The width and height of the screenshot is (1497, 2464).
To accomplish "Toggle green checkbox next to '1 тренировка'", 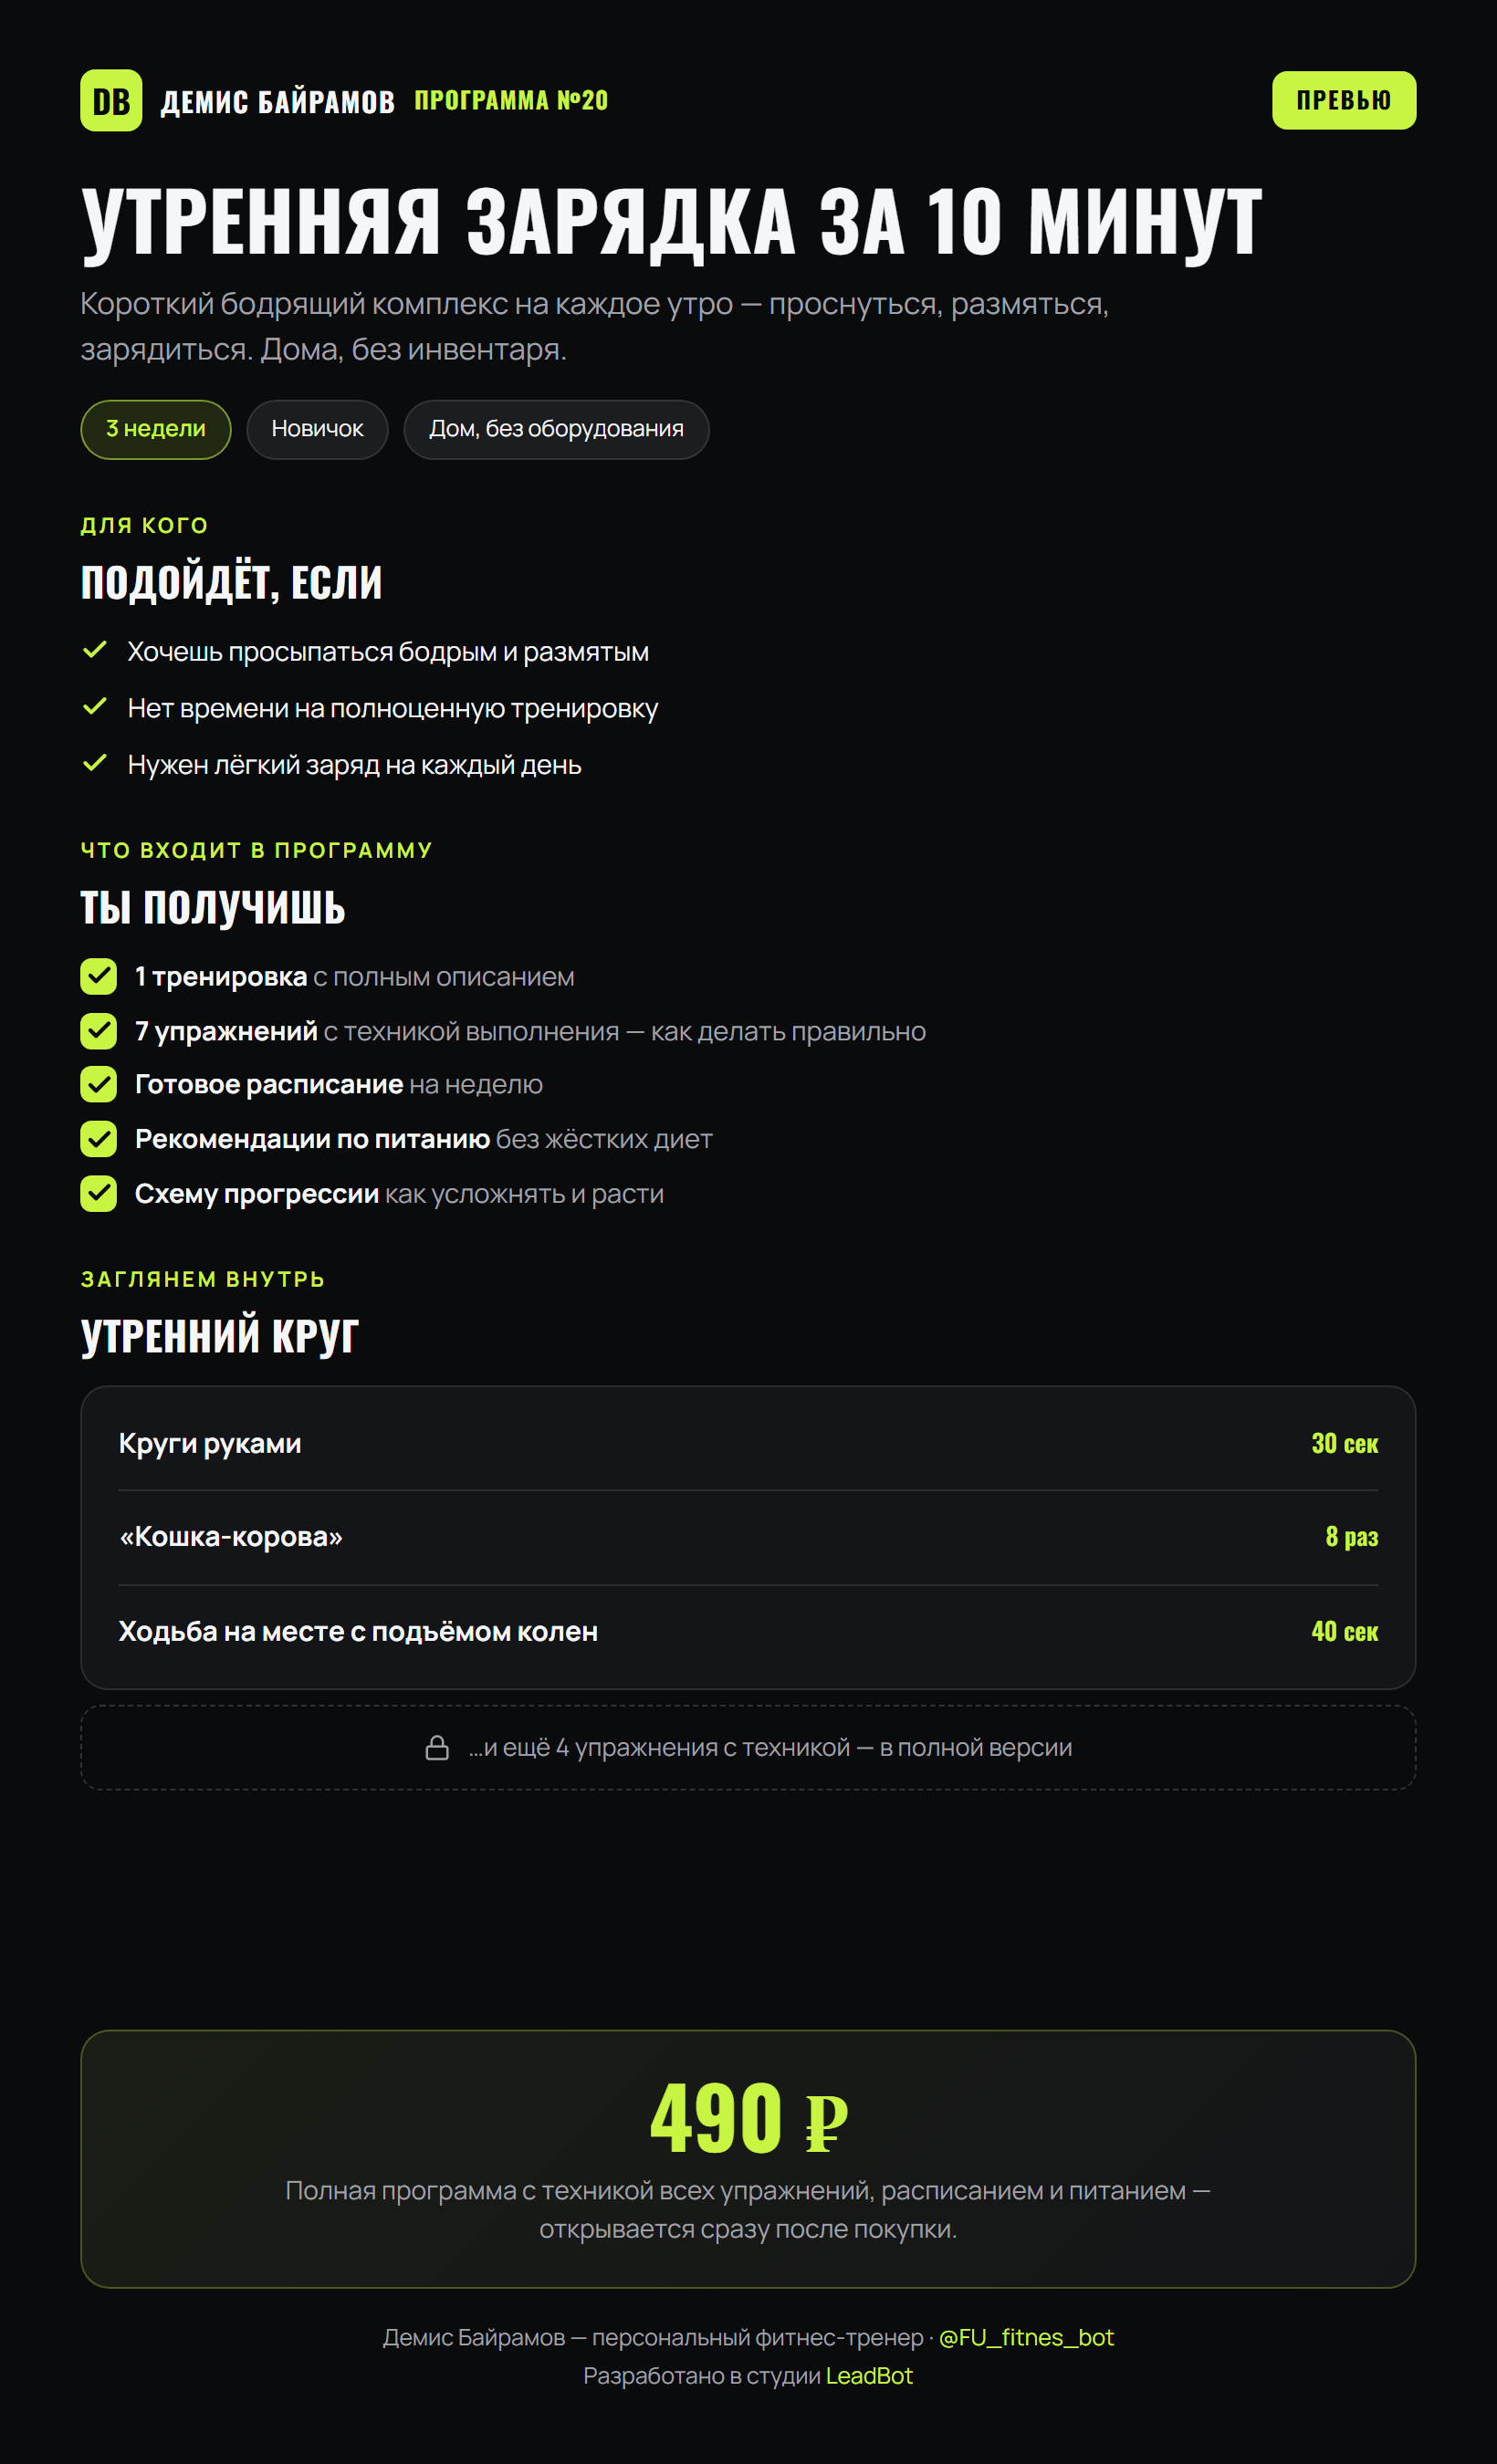I will 99,976.
